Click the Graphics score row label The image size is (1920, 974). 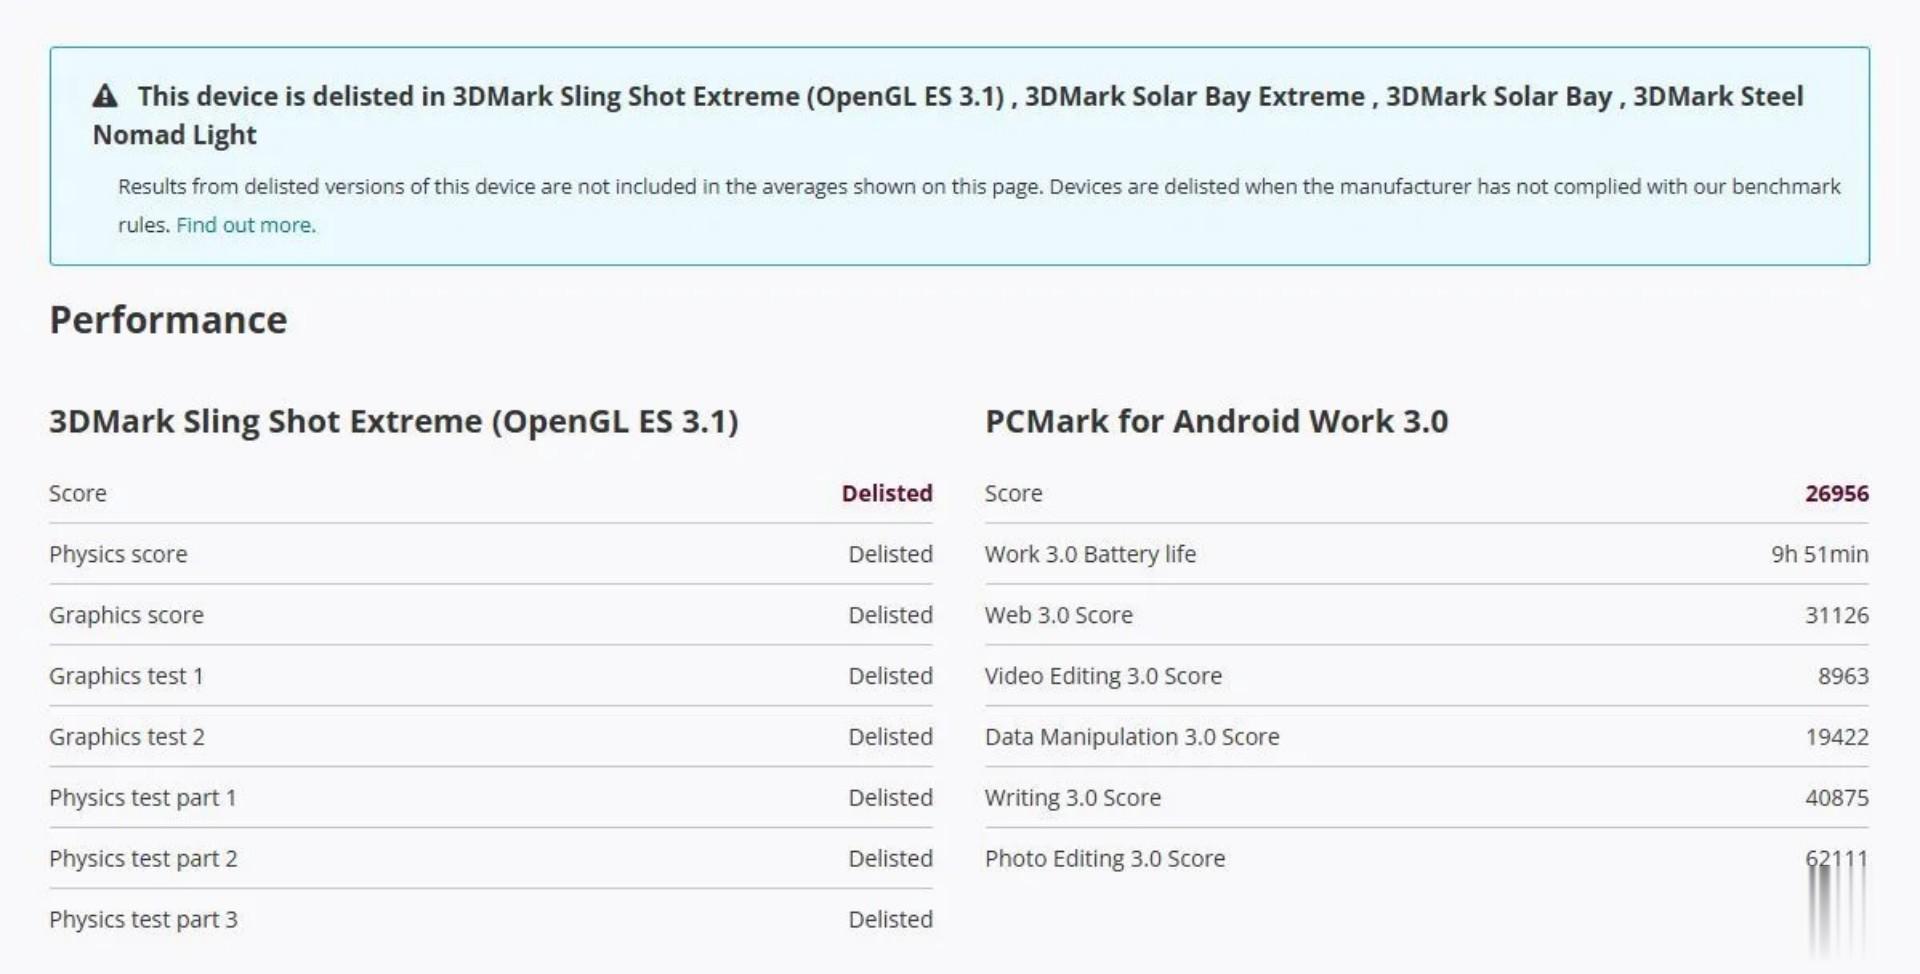126,615
